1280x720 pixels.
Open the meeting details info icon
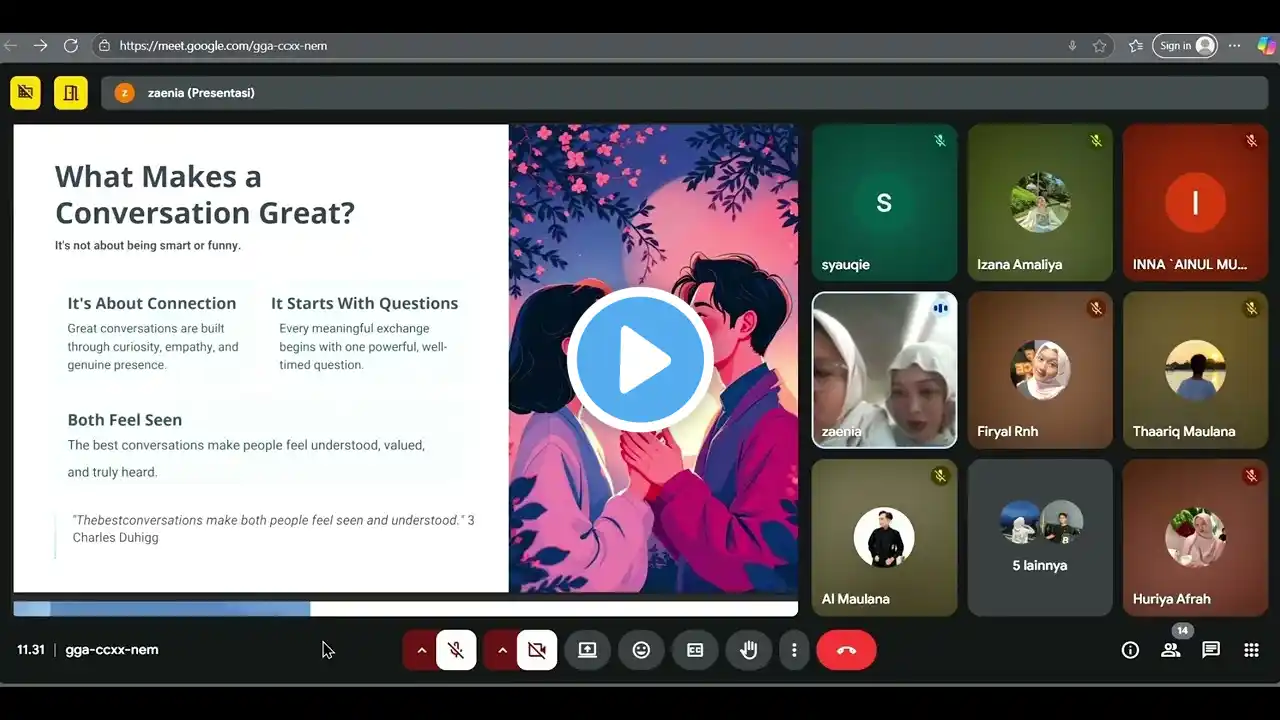(1130, 650)
